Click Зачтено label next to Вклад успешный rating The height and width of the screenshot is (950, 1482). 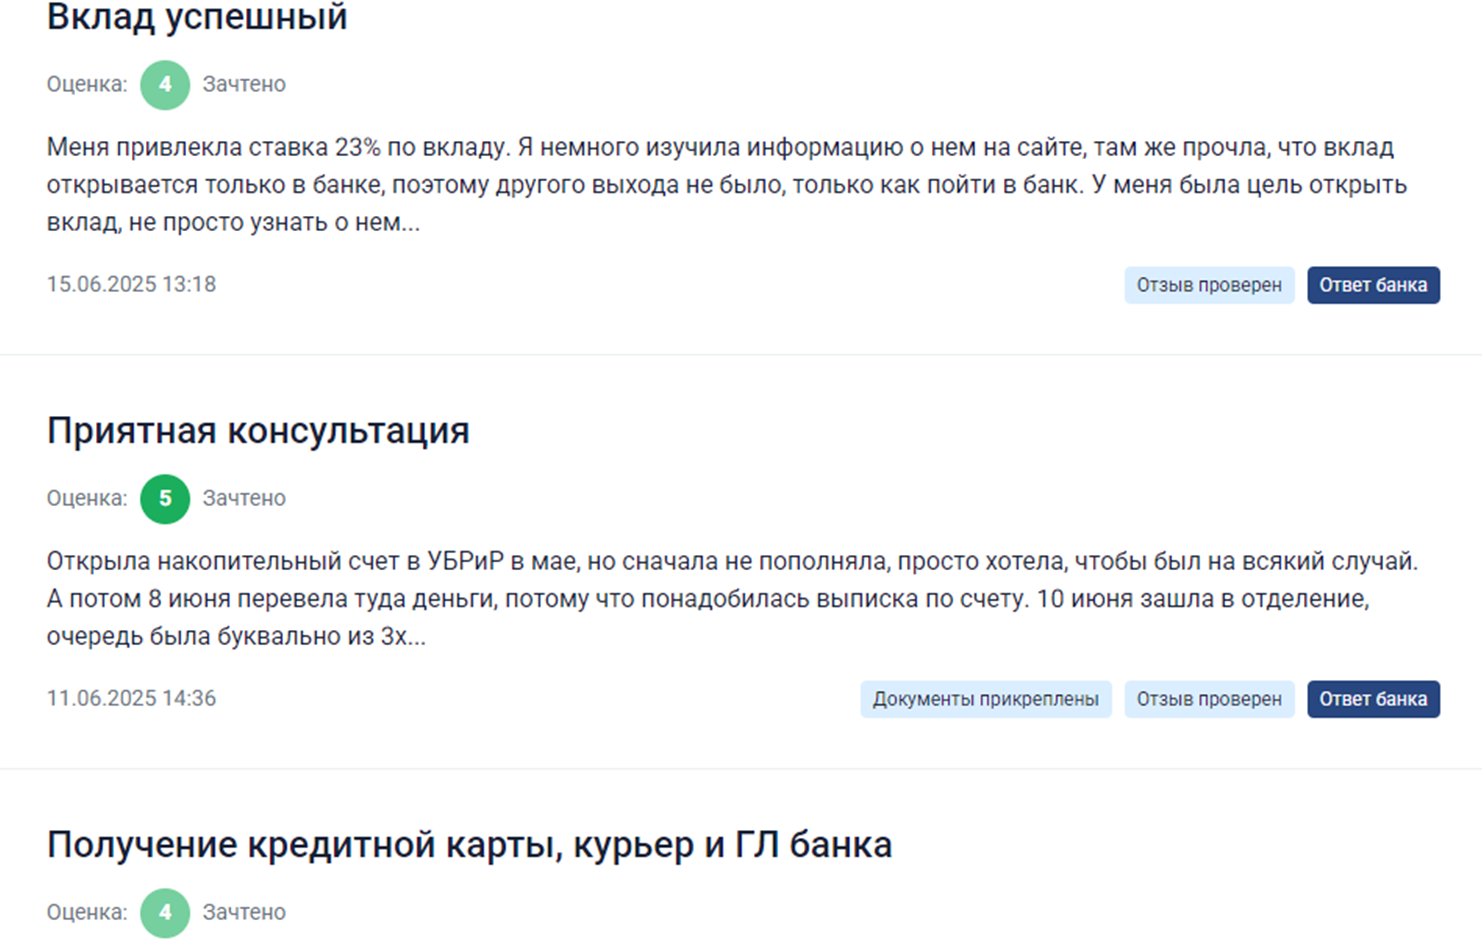click(x=244, y=85)
